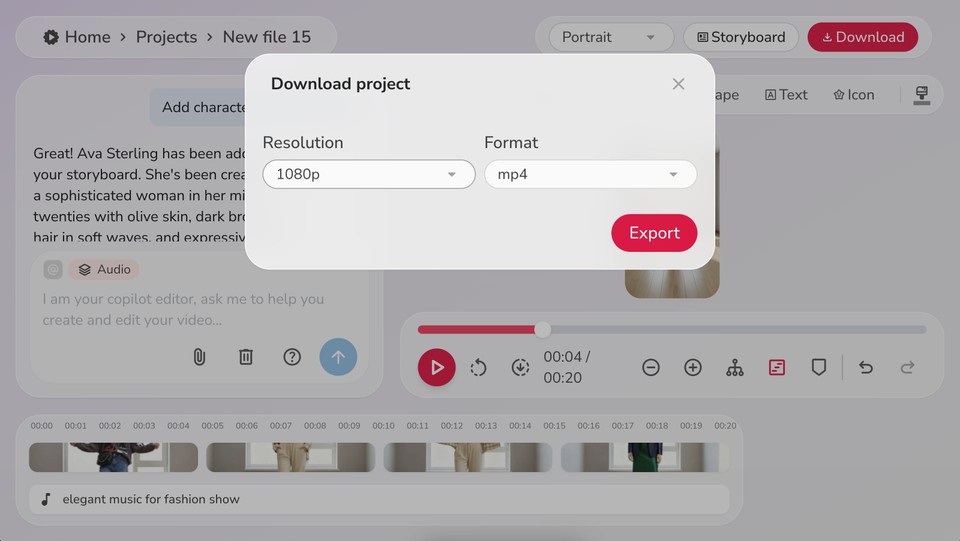Click the zoom in plus icon
Image resolution: width=960 pixels, height=541 pixels.
click(x=693, y=368)
